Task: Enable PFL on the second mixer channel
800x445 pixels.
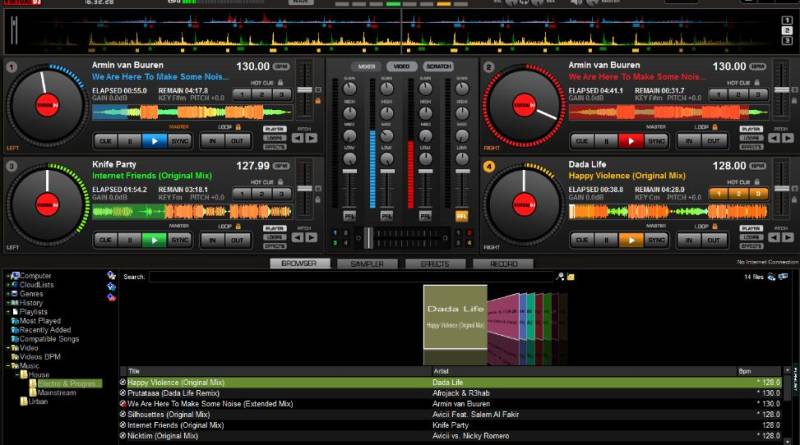Action: coord(387,216)
